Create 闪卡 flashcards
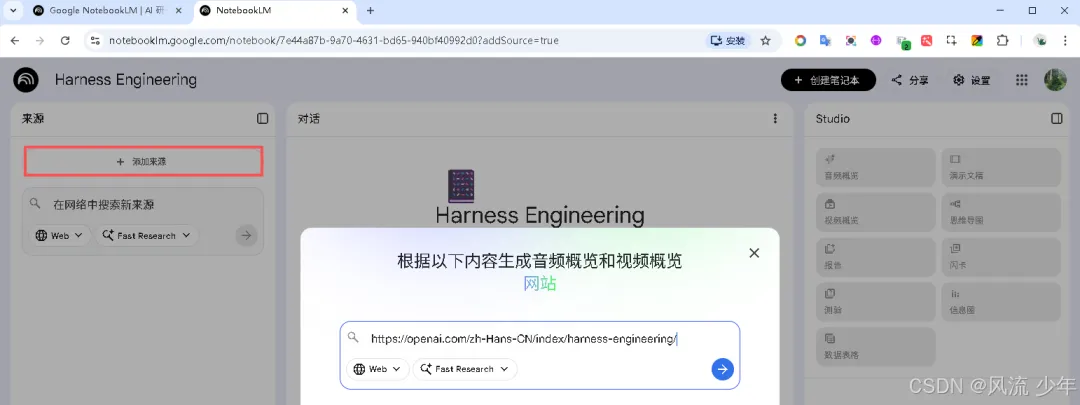 (1001, 257)
